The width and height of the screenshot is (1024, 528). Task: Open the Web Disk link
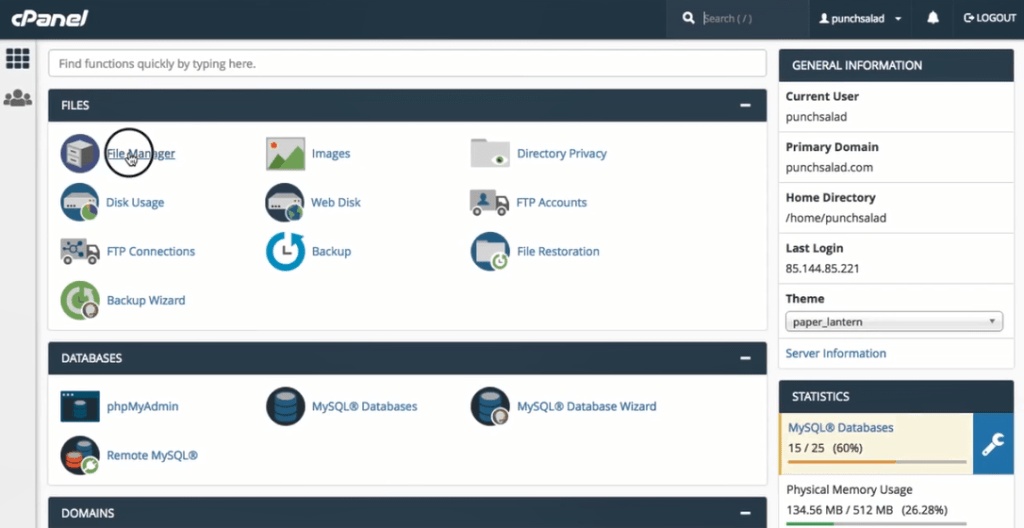(336, 203)
